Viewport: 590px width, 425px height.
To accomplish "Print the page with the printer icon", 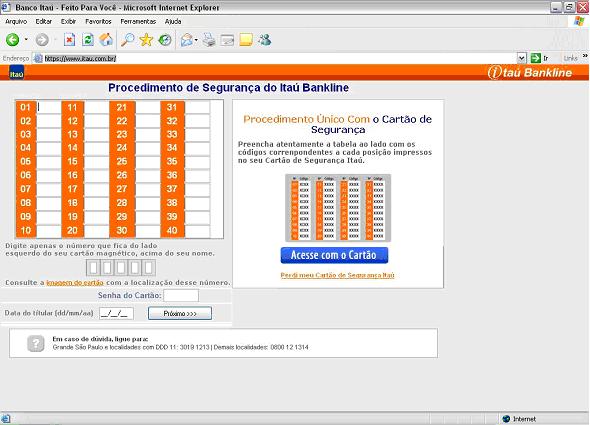I will [209, 40].
